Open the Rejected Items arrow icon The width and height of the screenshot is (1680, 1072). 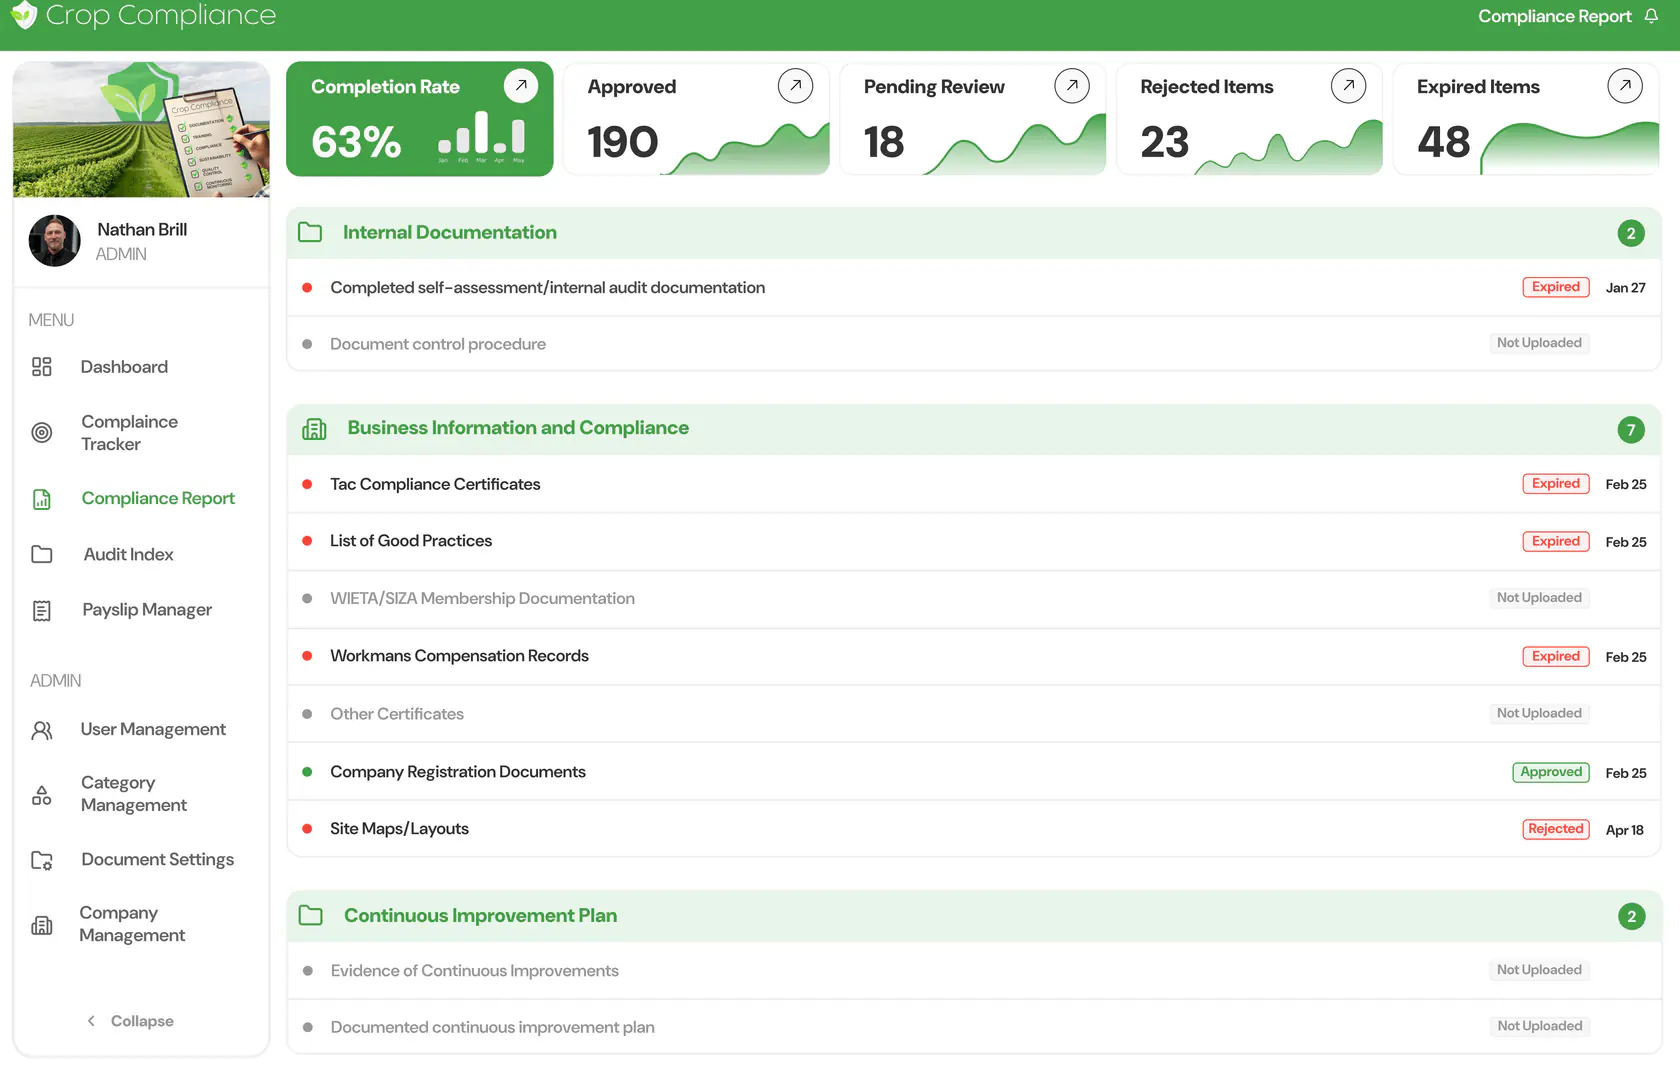pos(1348,86)
